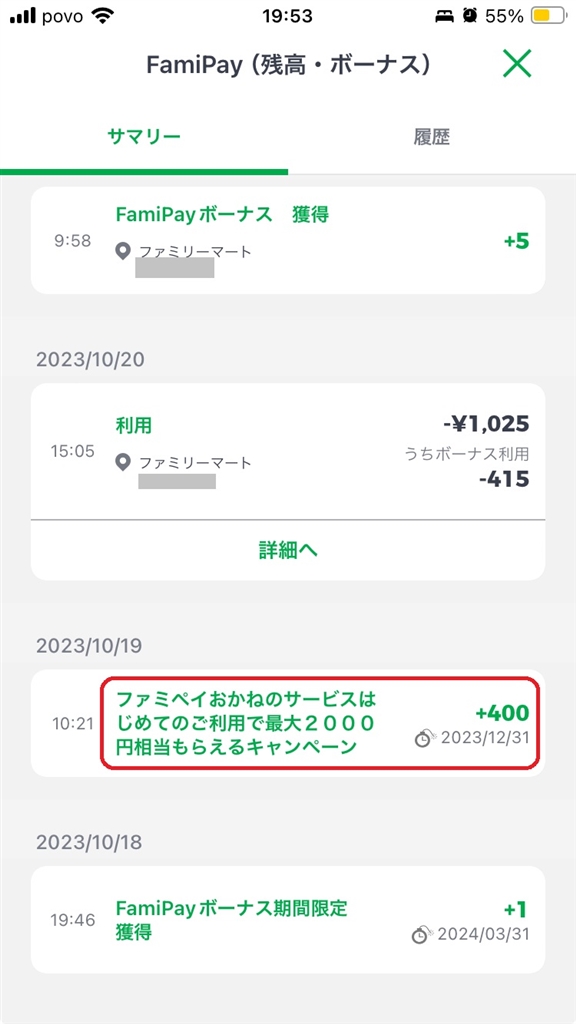This screenshot has width=576, height=1024.
Task: Tap the +400 bonus amount
Action: coord(502,713)
